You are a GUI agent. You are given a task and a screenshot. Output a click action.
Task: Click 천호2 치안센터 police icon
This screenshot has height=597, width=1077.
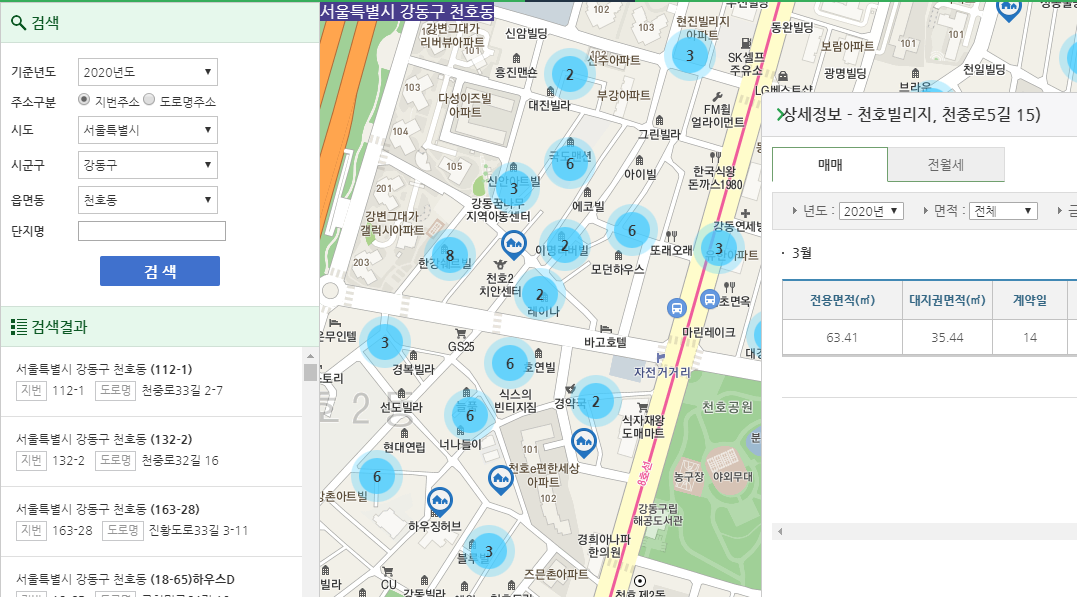coord(500,264)
